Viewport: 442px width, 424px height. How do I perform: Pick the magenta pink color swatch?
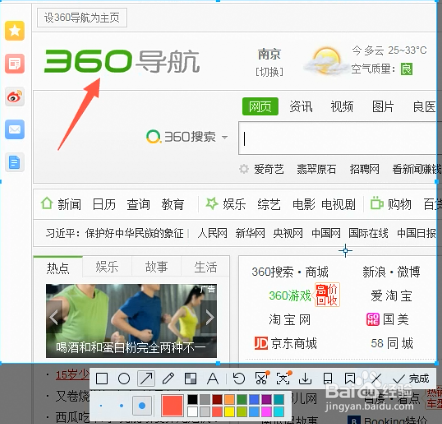click(x=266, y=412)
